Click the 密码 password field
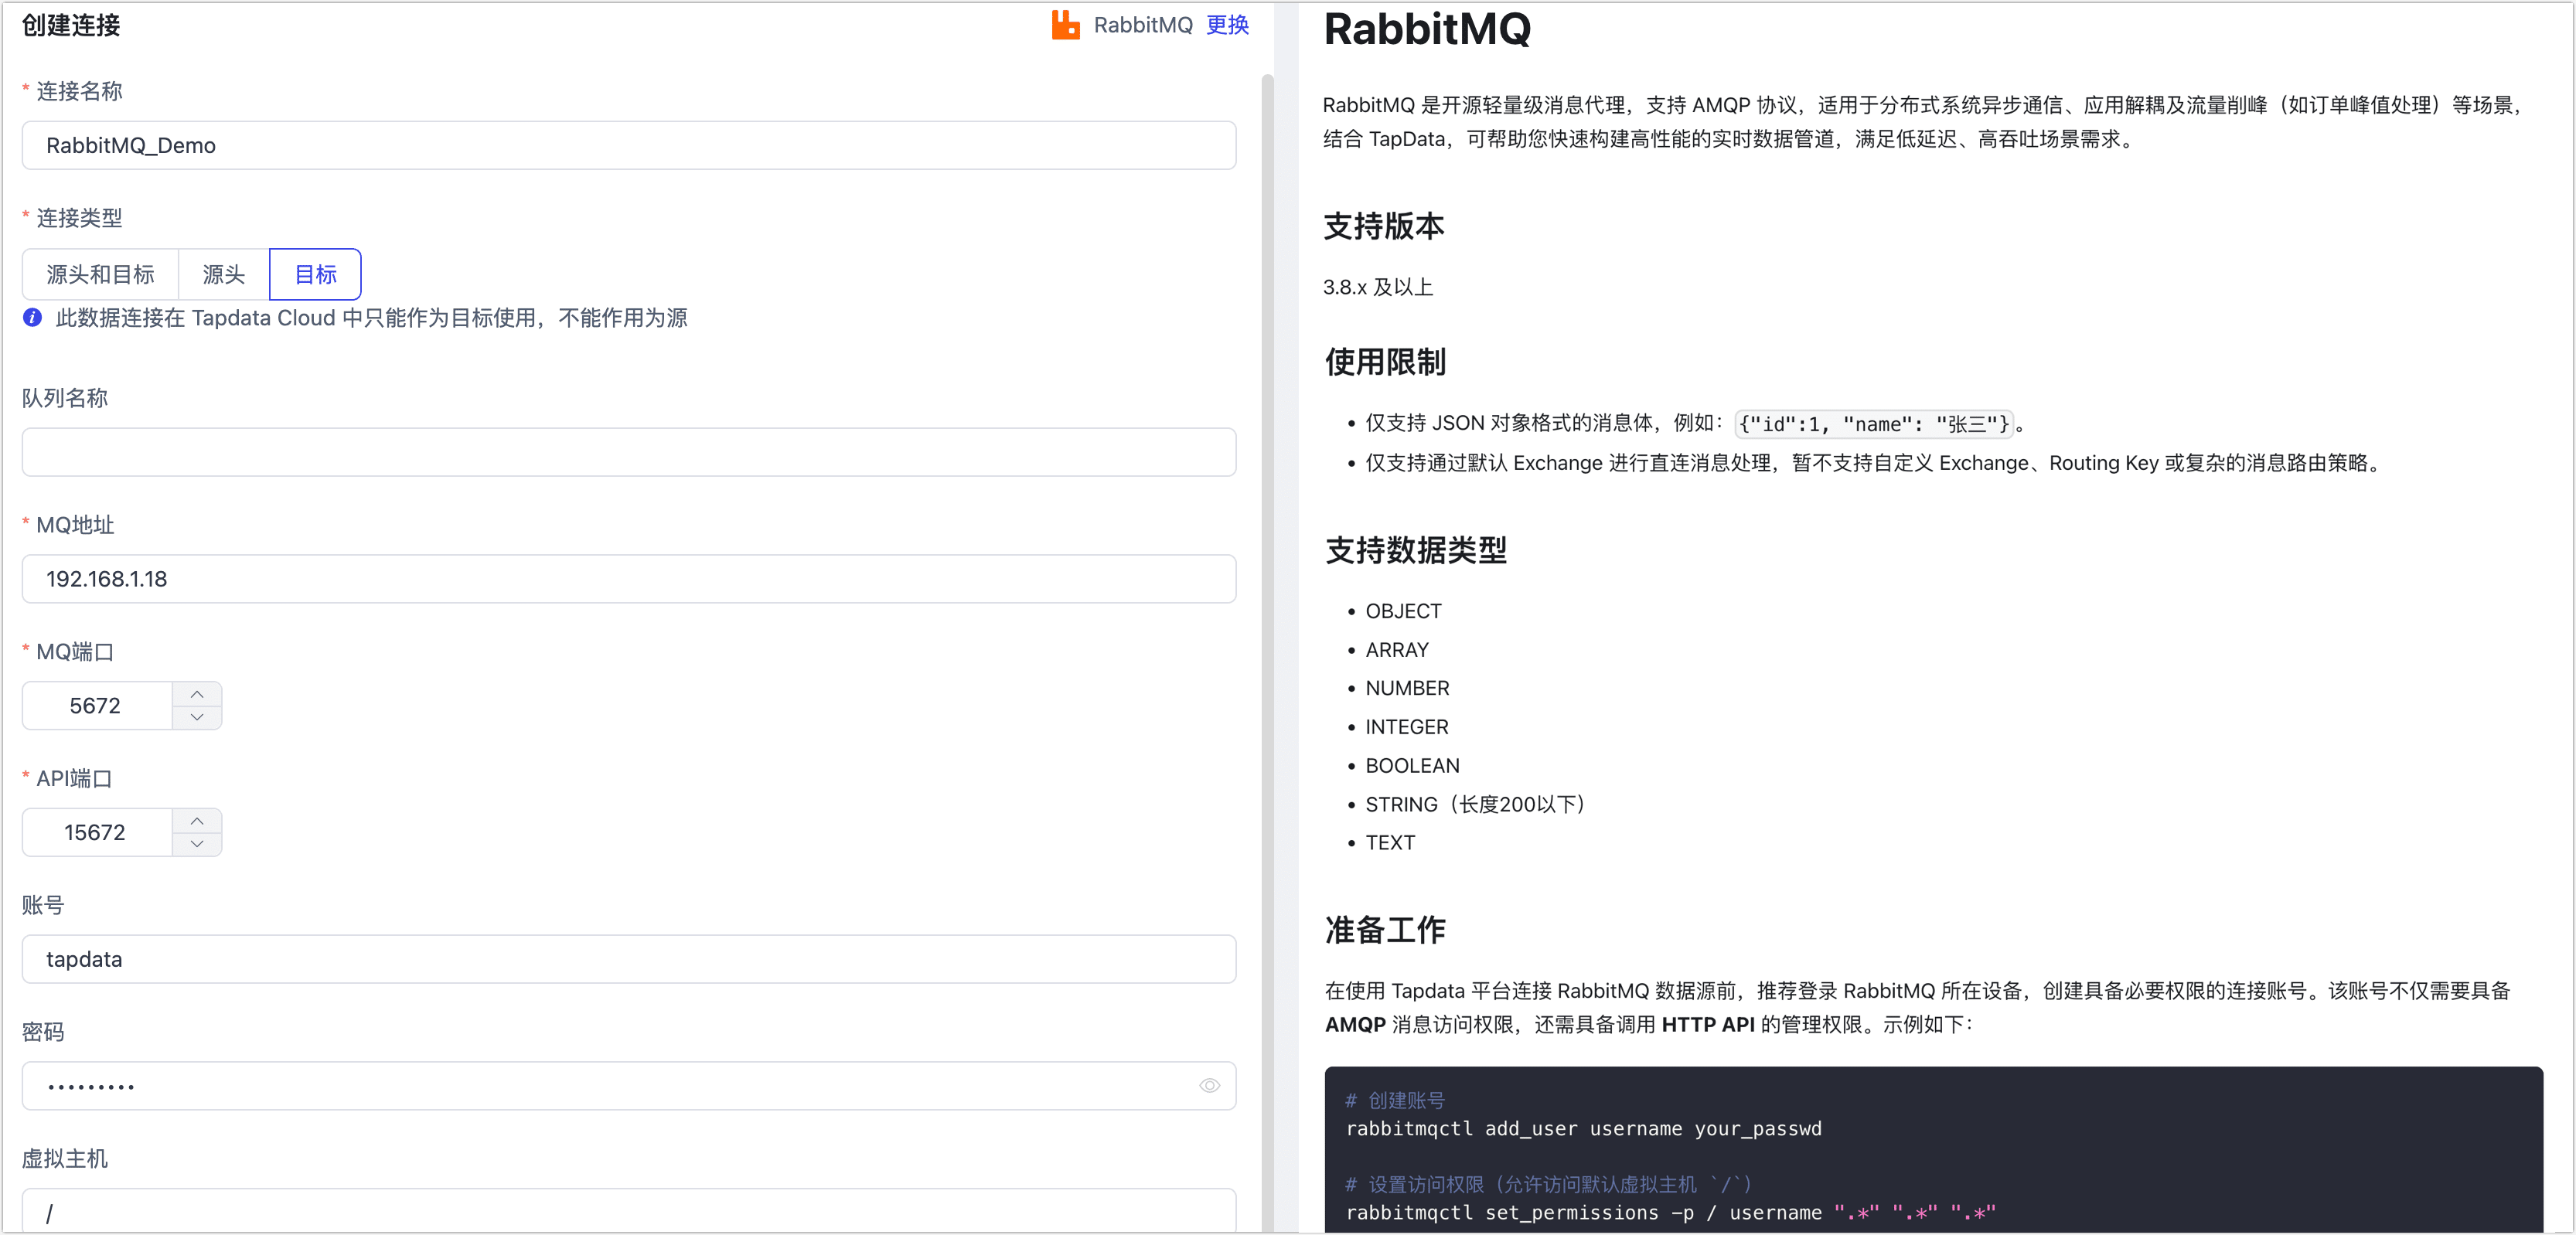The height and width of the screenshot is (1235, 2576). pyautogui.click(x=600, y=1086)
